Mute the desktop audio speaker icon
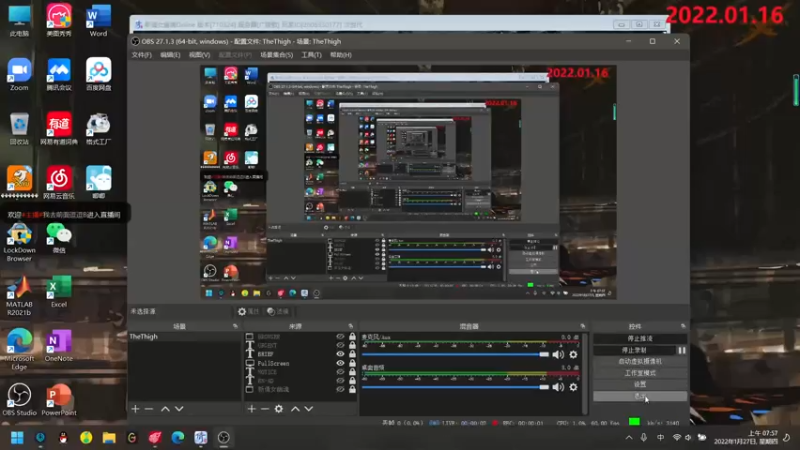Screen dimensions: 800x450 point(558,387)
